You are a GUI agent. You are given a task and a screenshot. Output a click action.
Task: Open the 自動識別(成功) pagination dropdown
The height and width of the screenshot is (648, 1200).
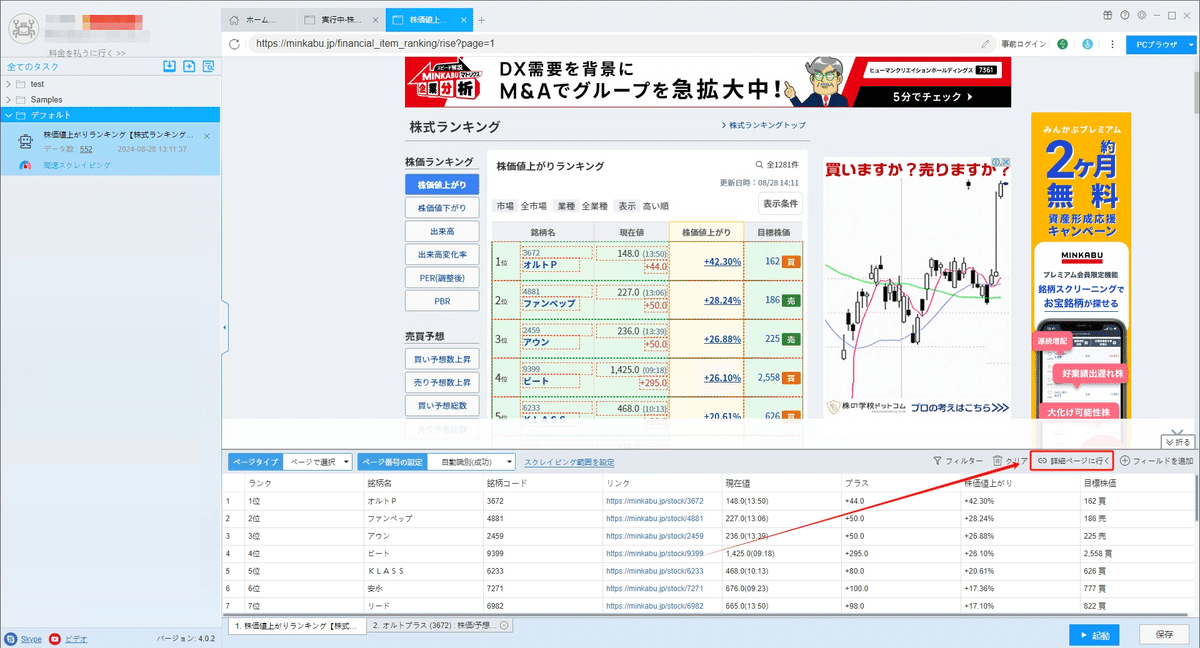471,462
